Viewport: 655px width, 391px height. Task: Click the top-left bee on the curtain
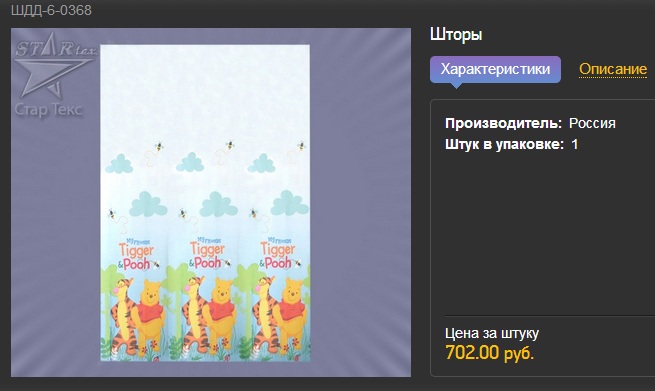point(159,146)
